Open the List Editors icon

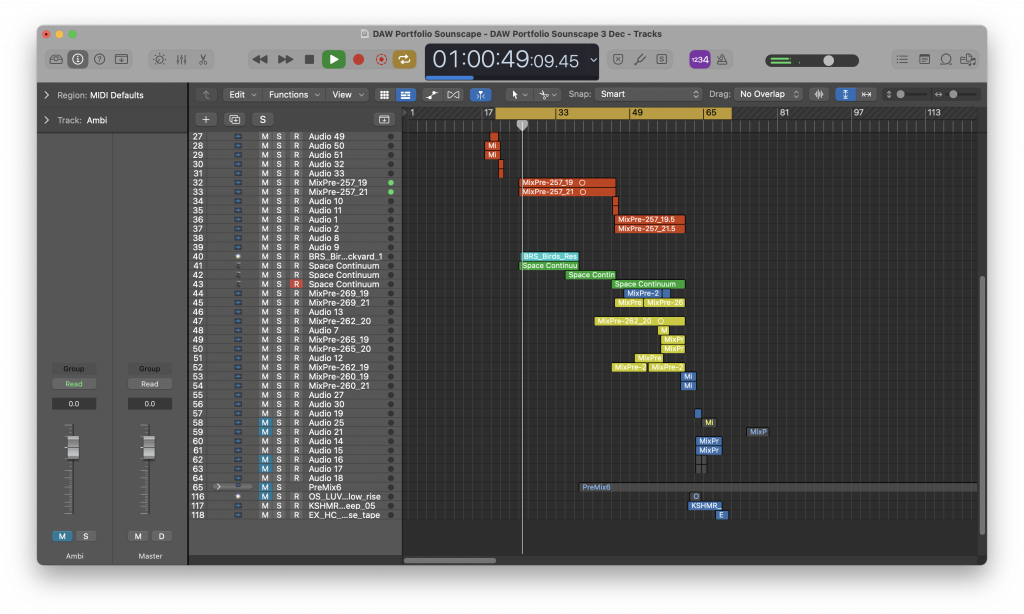coord(902,59)
